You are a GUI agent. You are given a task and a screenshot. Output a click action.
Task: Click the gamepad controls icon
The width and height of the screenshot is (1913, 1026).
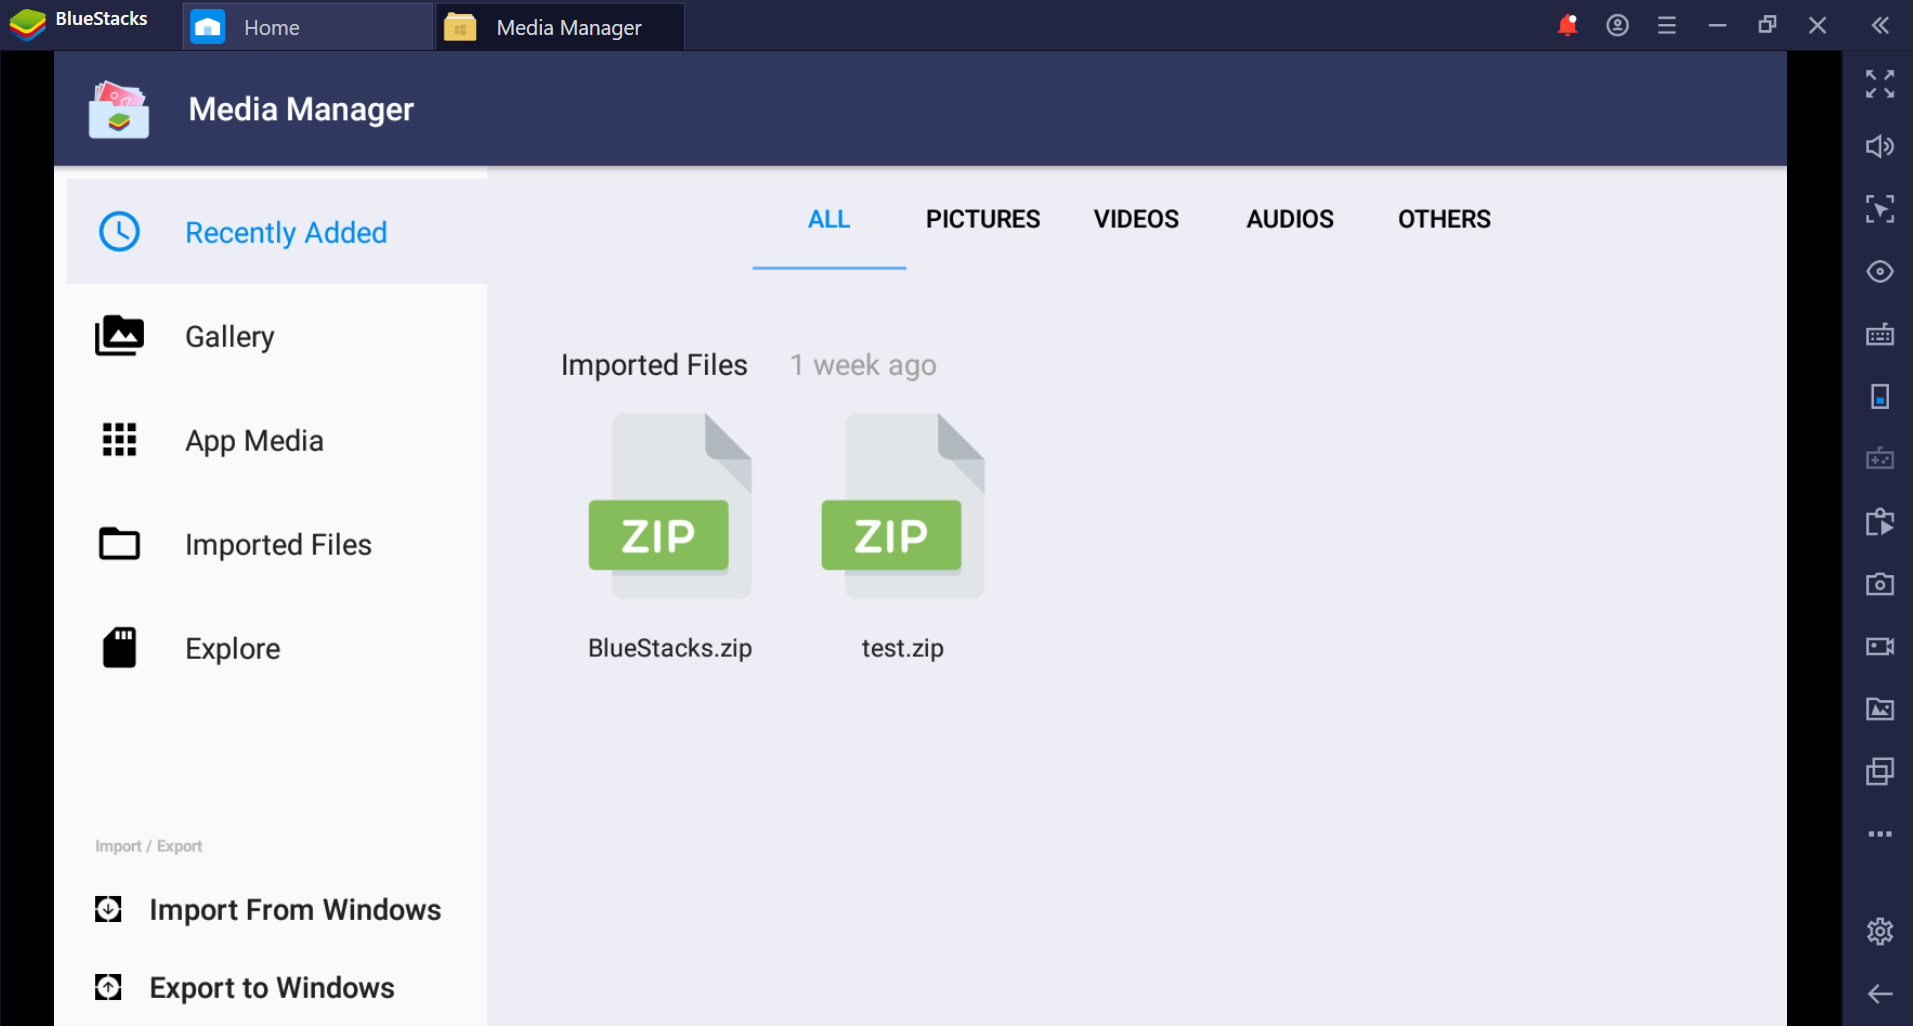click(x=1880, y=459)
